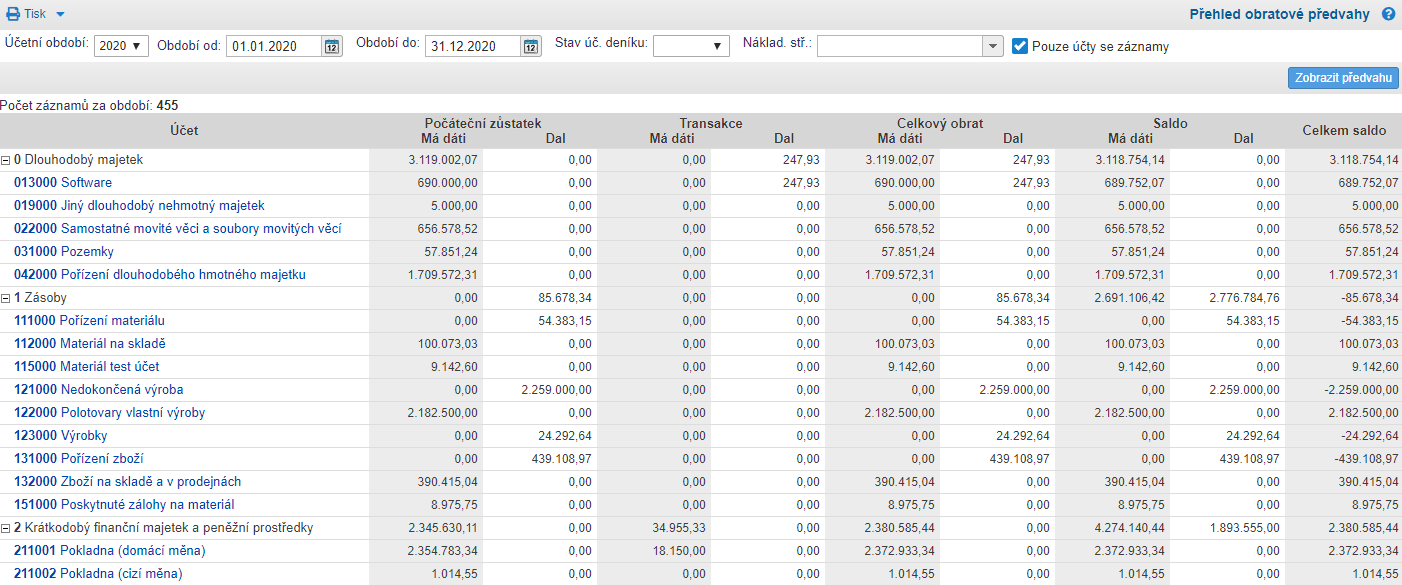Collapse the 0 Dlouhodobý majetek group

6,160
